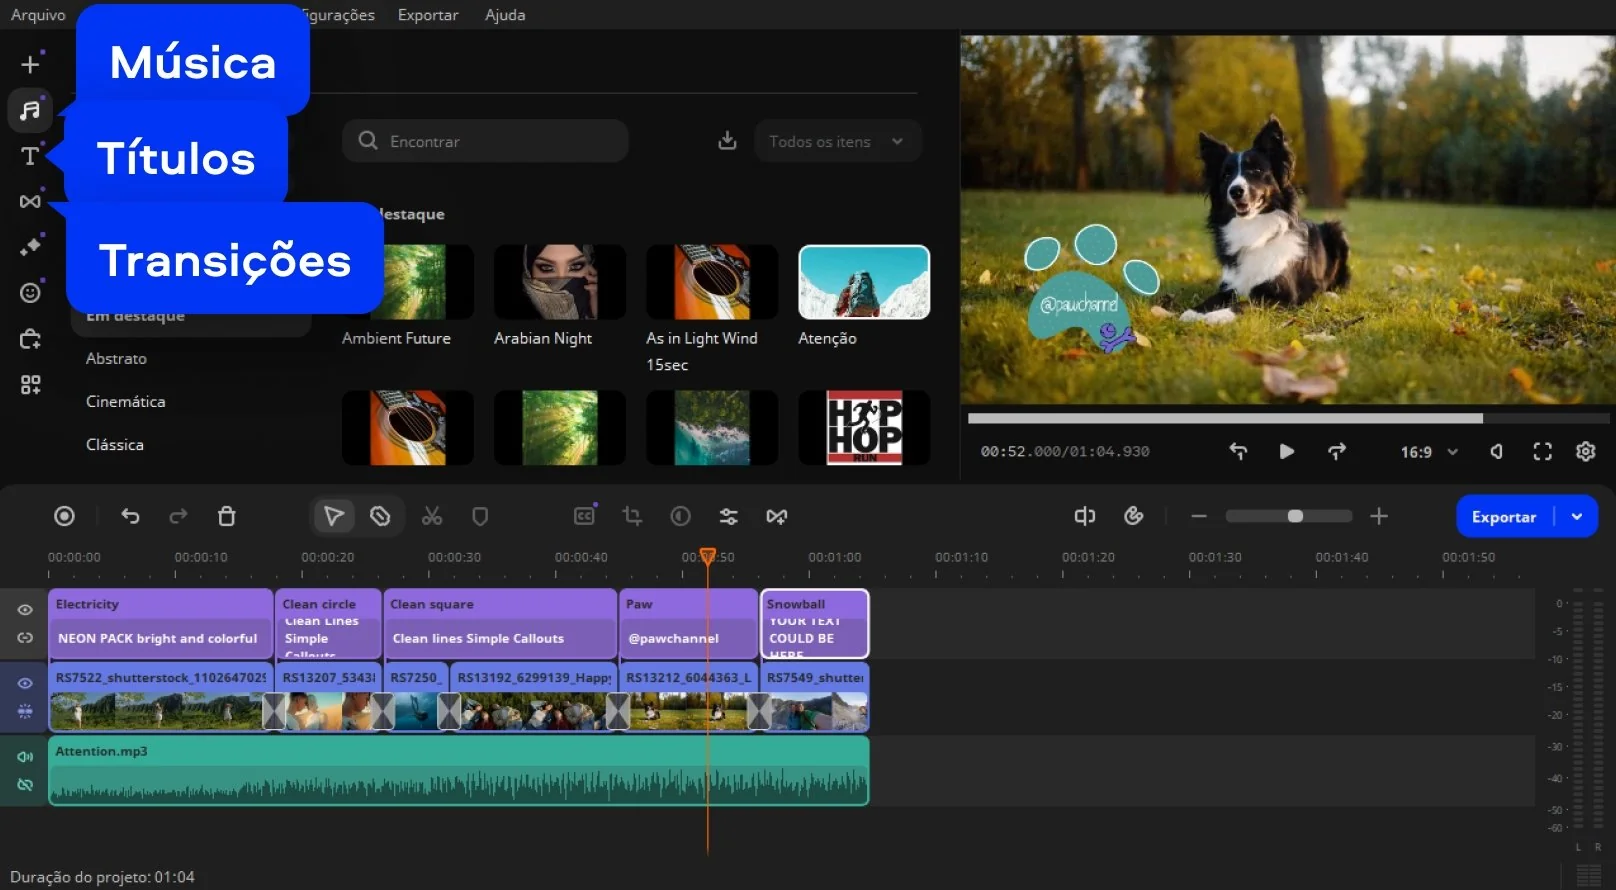Screen dimensions: 1616x890
Task: Click the timeline zoom slider handle
Action: pyautogui.click(x=1295, y=516)
